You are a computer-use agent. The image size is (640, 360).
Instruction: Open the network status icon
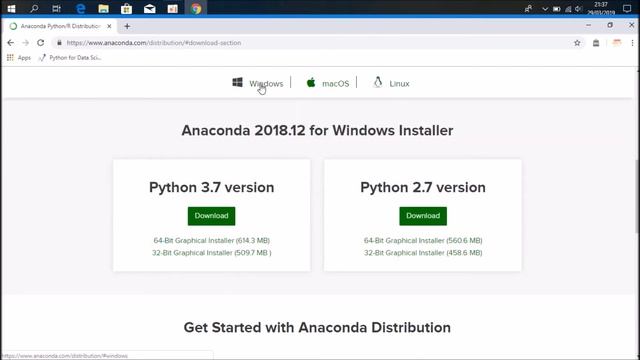pos(568,9)
